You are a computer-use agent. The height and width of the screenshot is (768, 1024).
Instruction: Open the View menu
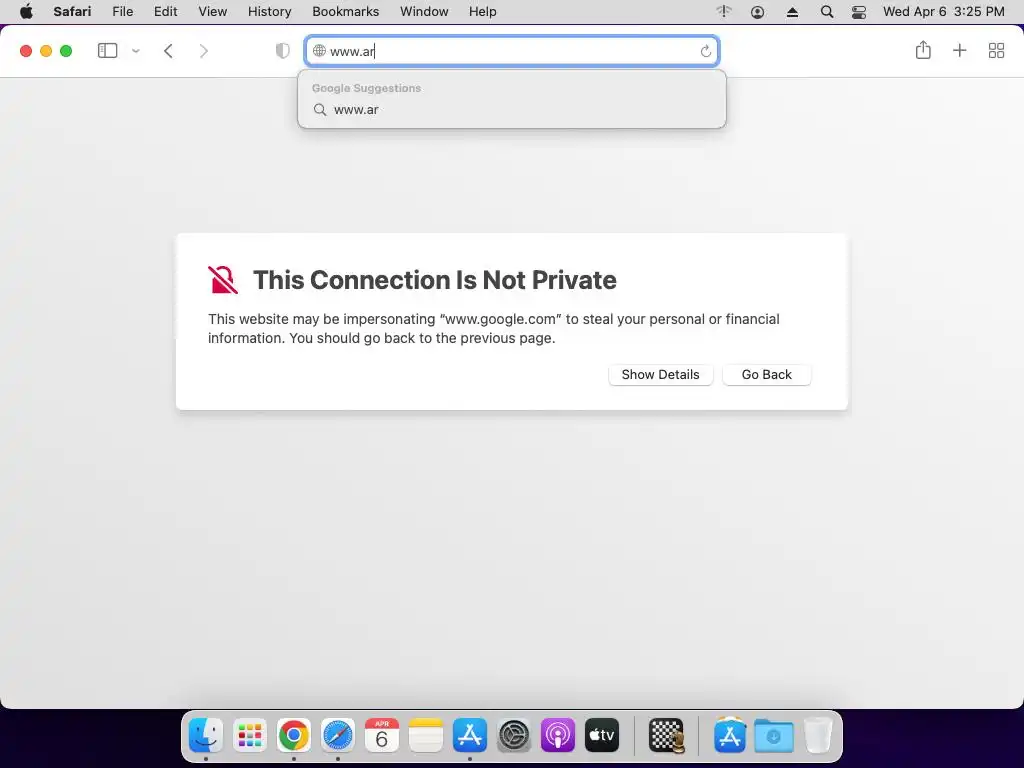213,12
